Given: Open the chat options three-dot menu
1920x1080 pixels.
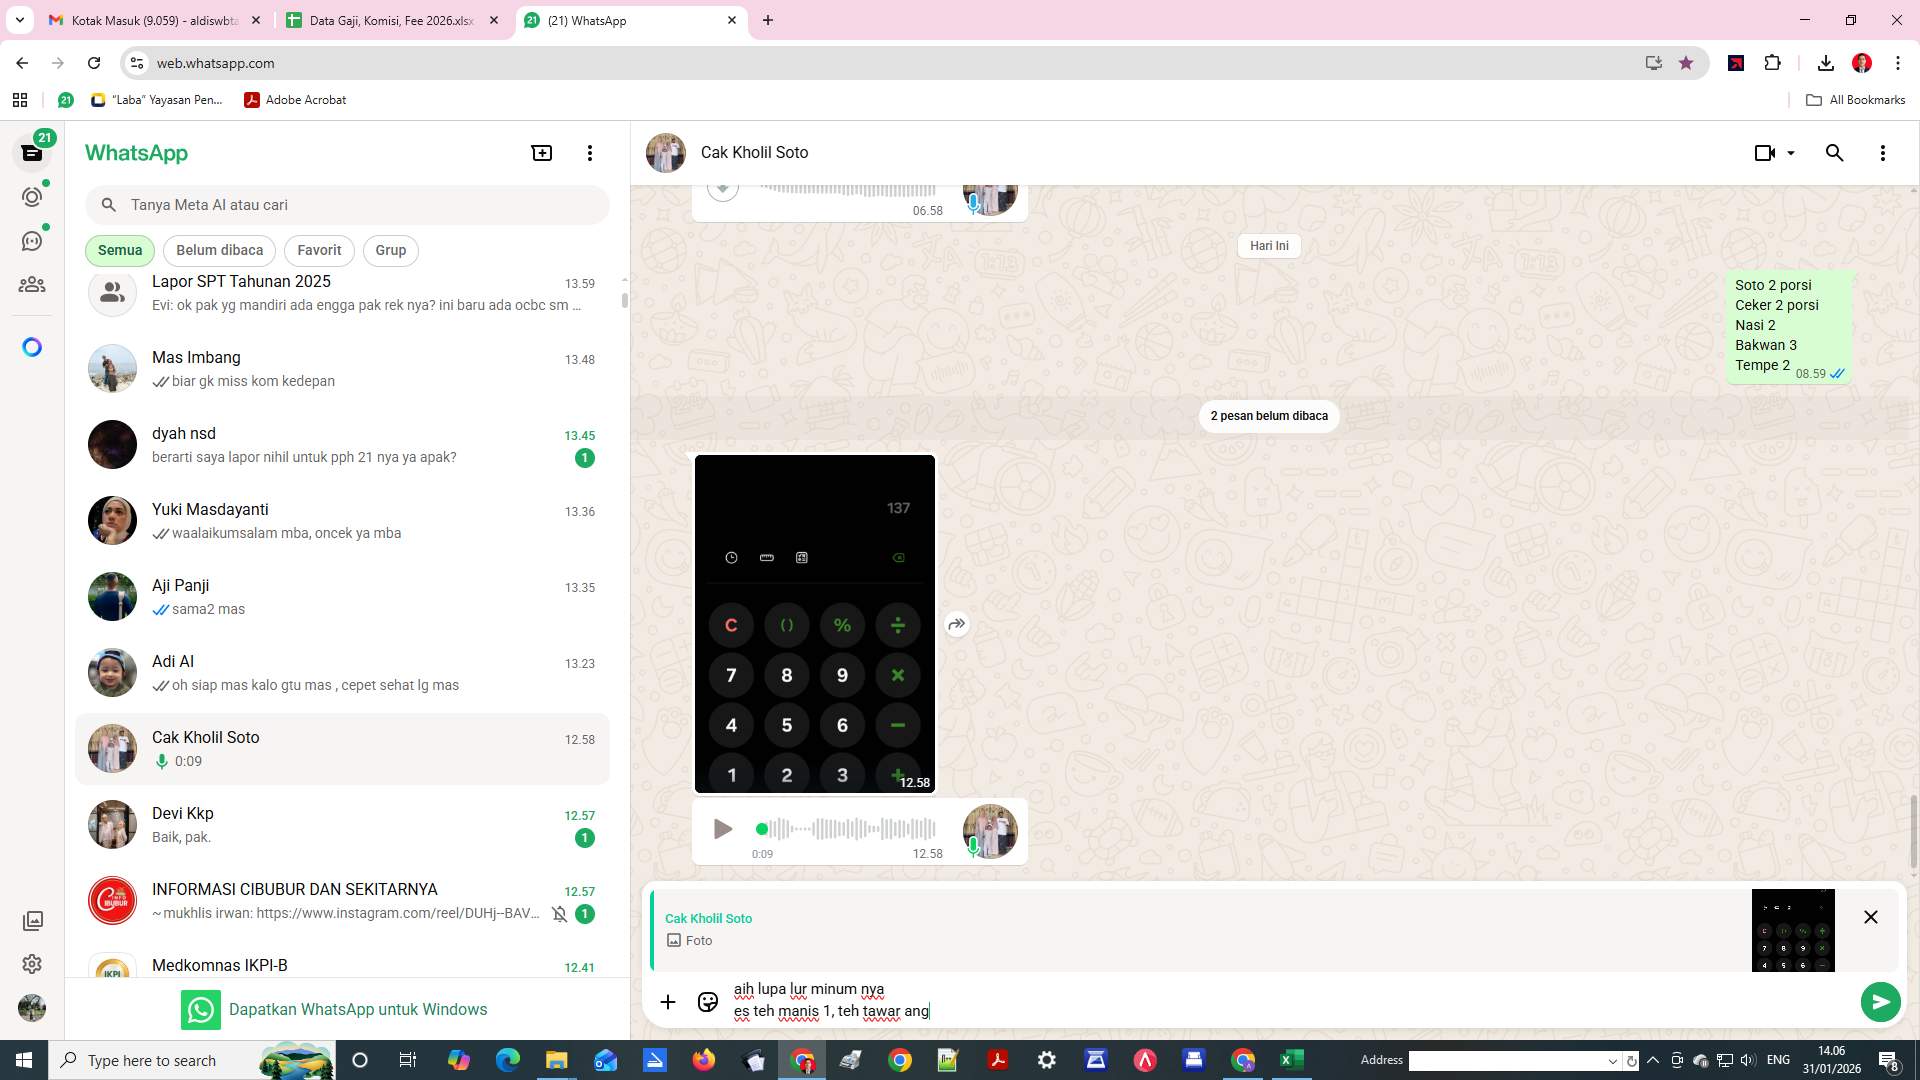Looking at the screenshot, I should point(1883,152).
